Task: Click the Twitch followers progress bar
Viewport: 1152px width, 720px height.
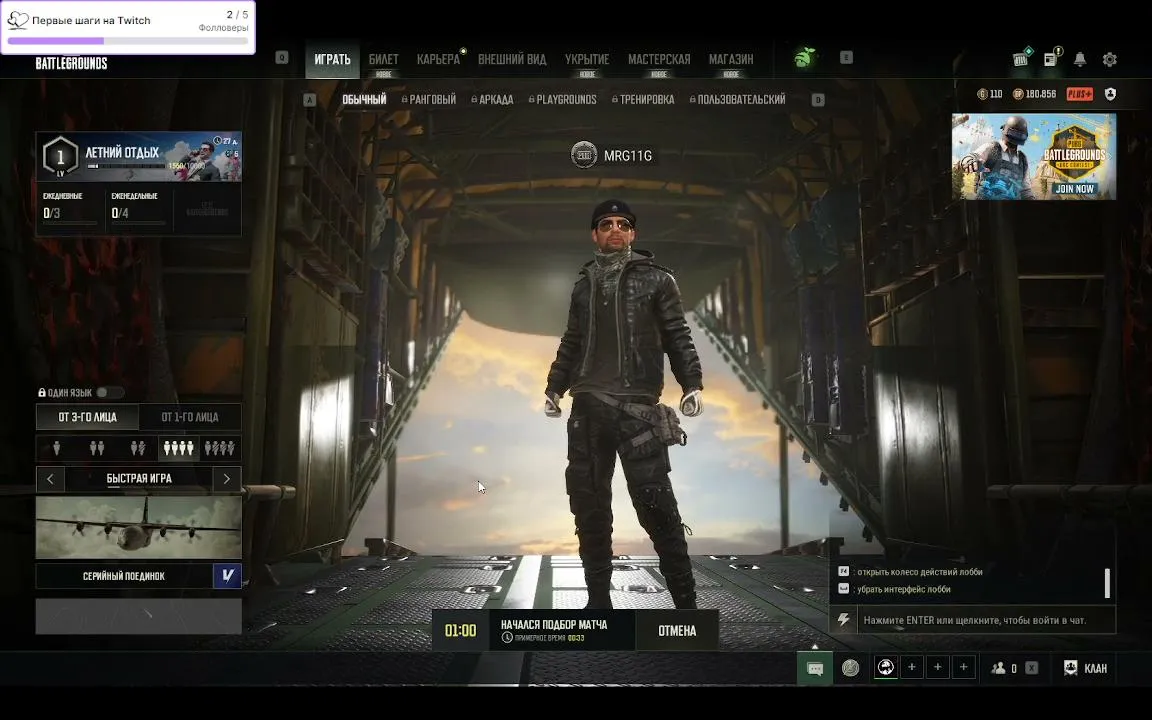Action: [x=128, y=41]
